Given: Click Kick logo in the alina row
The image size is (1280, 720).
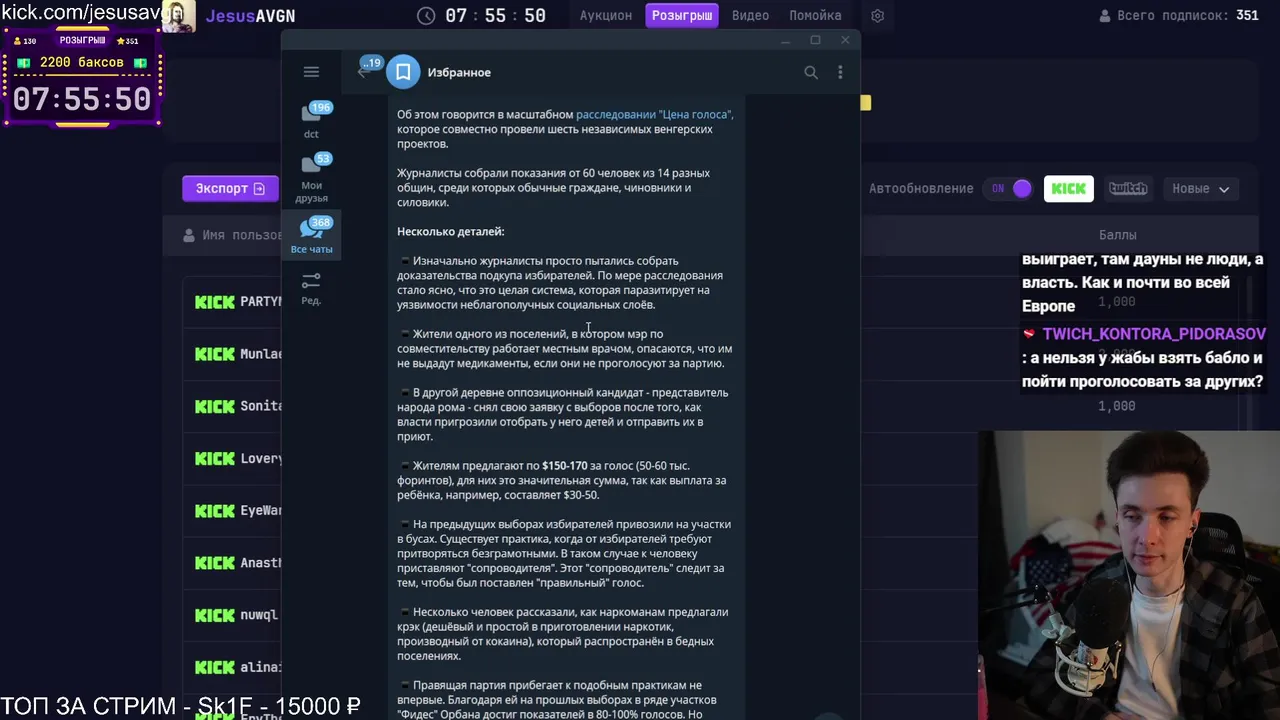Looking at the screenshot, I should tap(215, 667).
